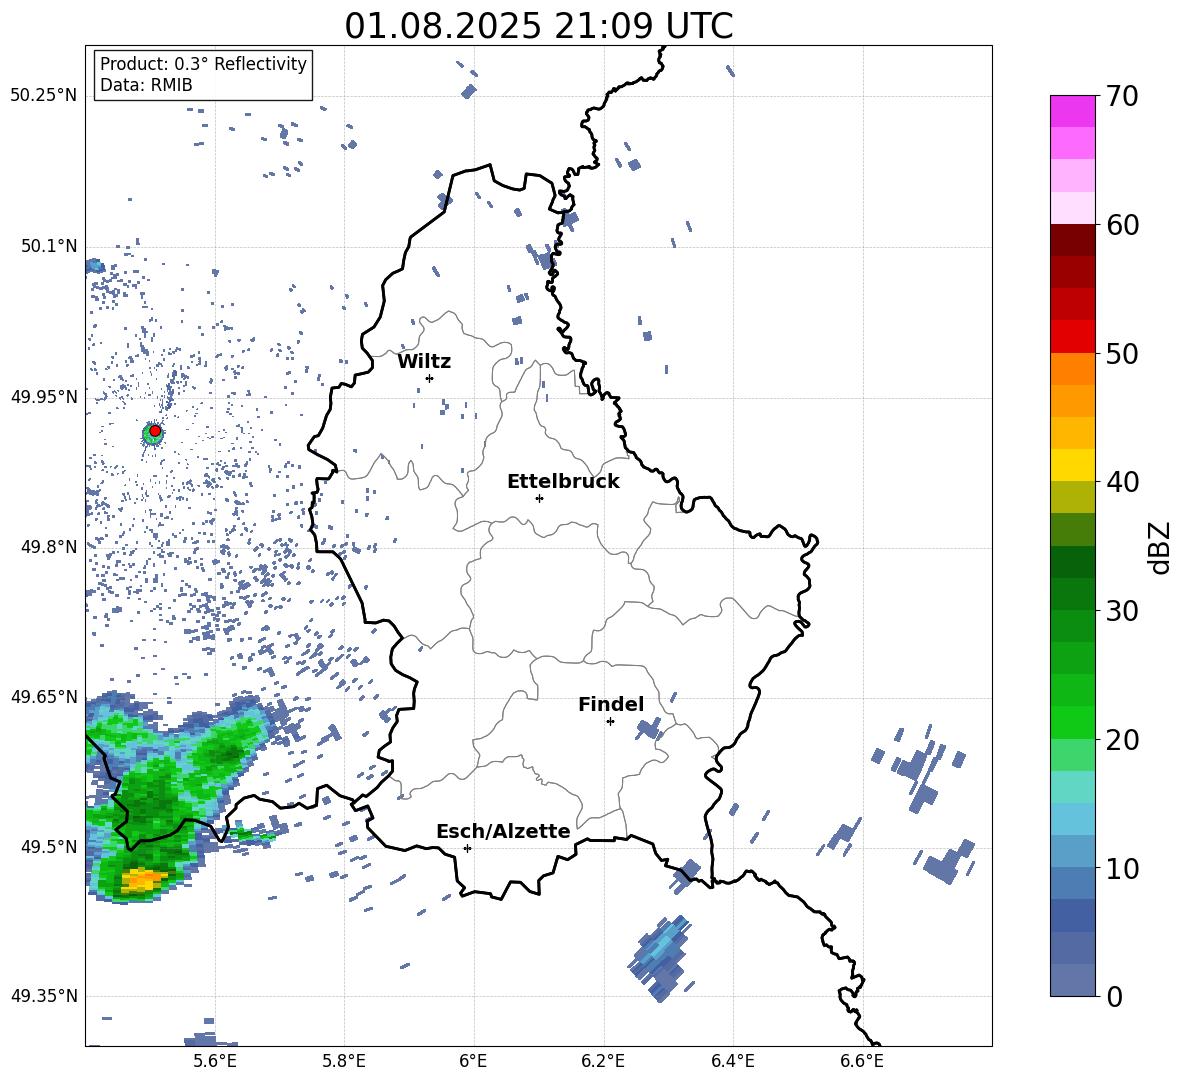This screenshot has width=1184, height=1081.
Task: Click the 'Product: 0.3° Reflectivity' legend text
Action: (203, 63)
